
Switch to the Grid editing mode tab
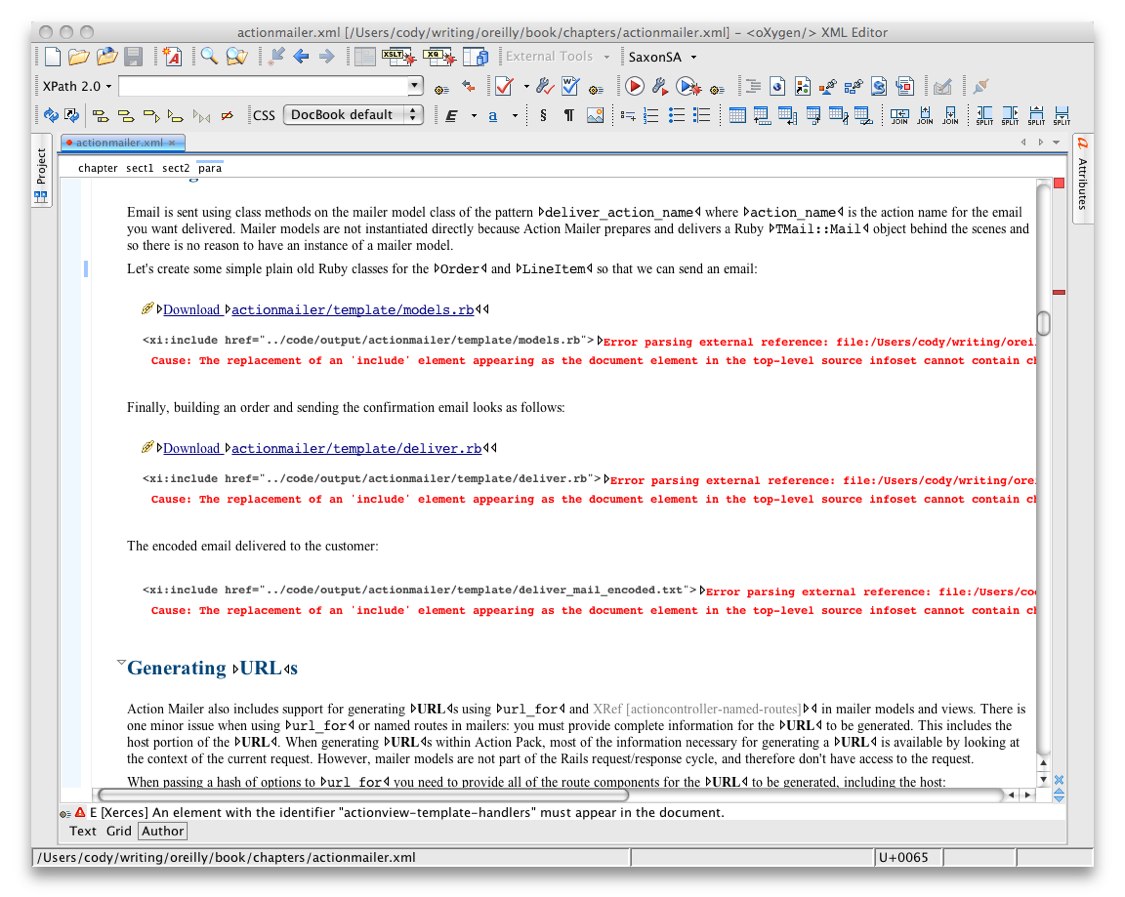point(118,831)
